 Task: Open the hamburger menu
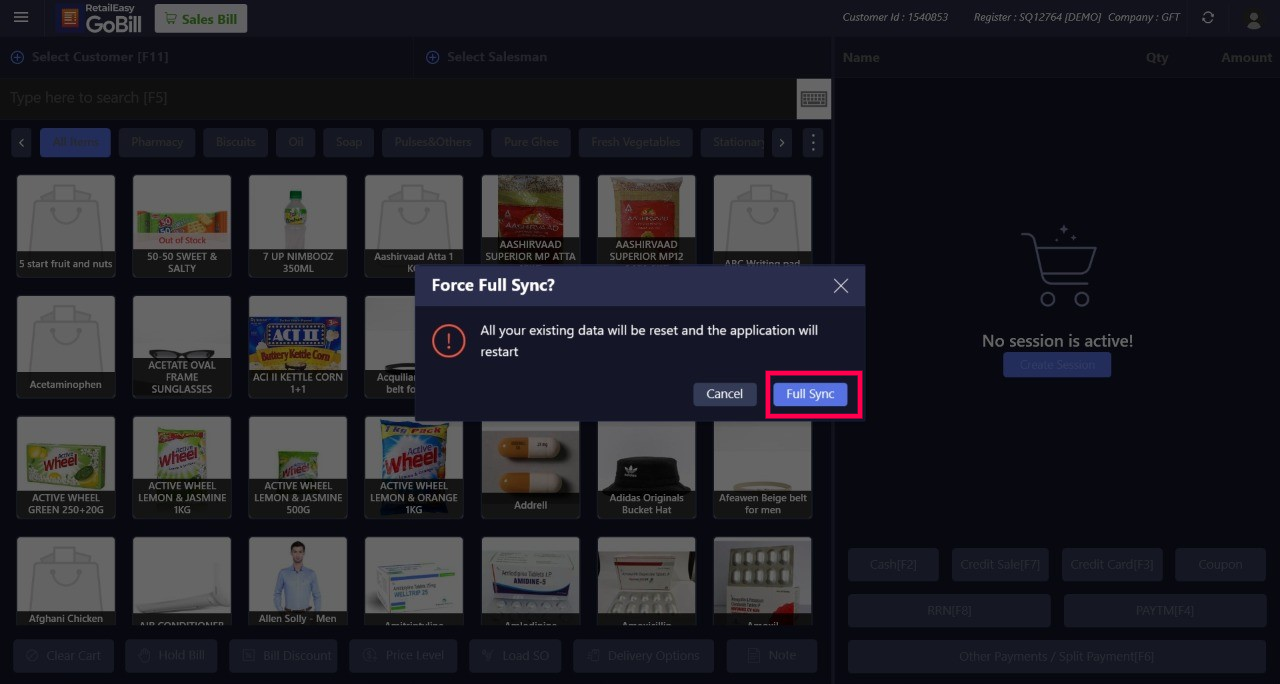point(21,18)
